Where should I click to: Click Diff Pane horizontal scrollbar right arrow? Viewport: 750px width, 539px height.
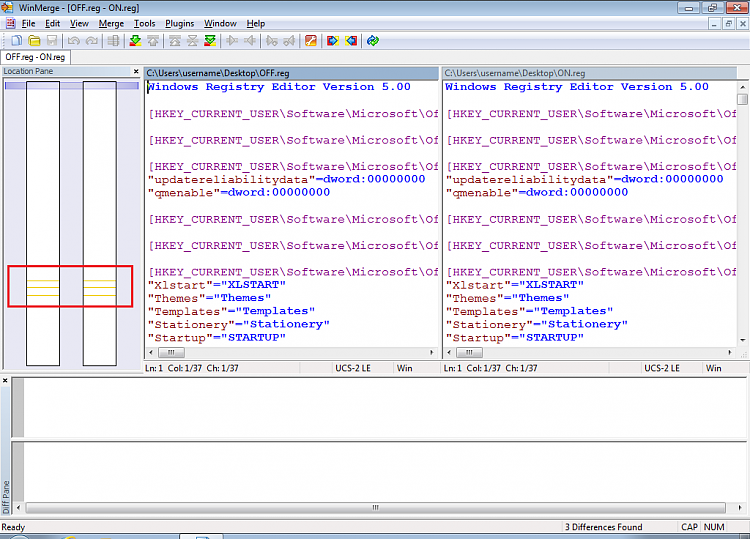tap(740, 507)
